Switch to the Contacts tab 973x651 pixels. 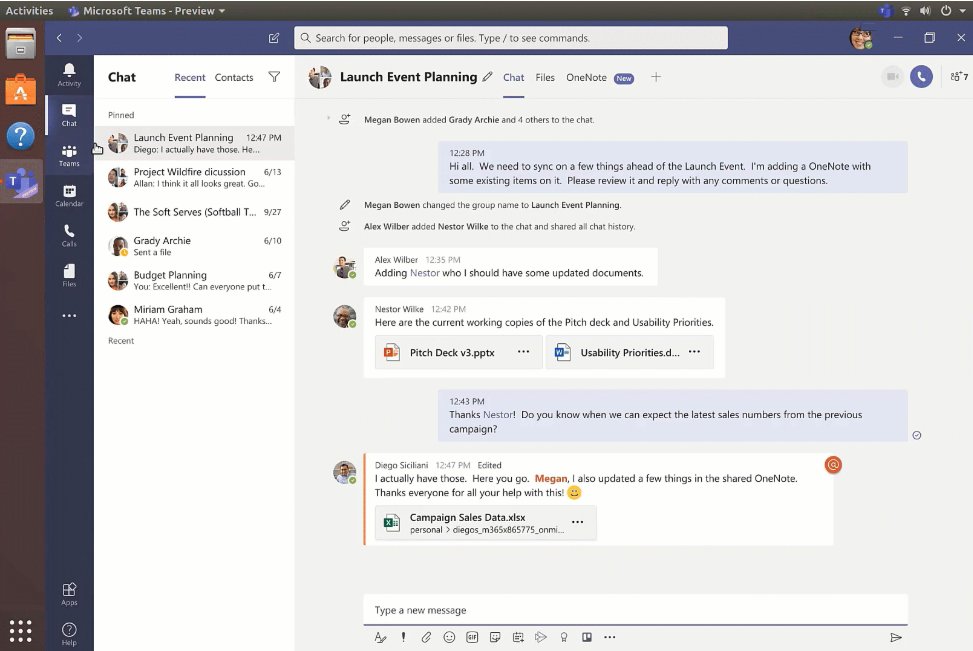click(234, 78)
